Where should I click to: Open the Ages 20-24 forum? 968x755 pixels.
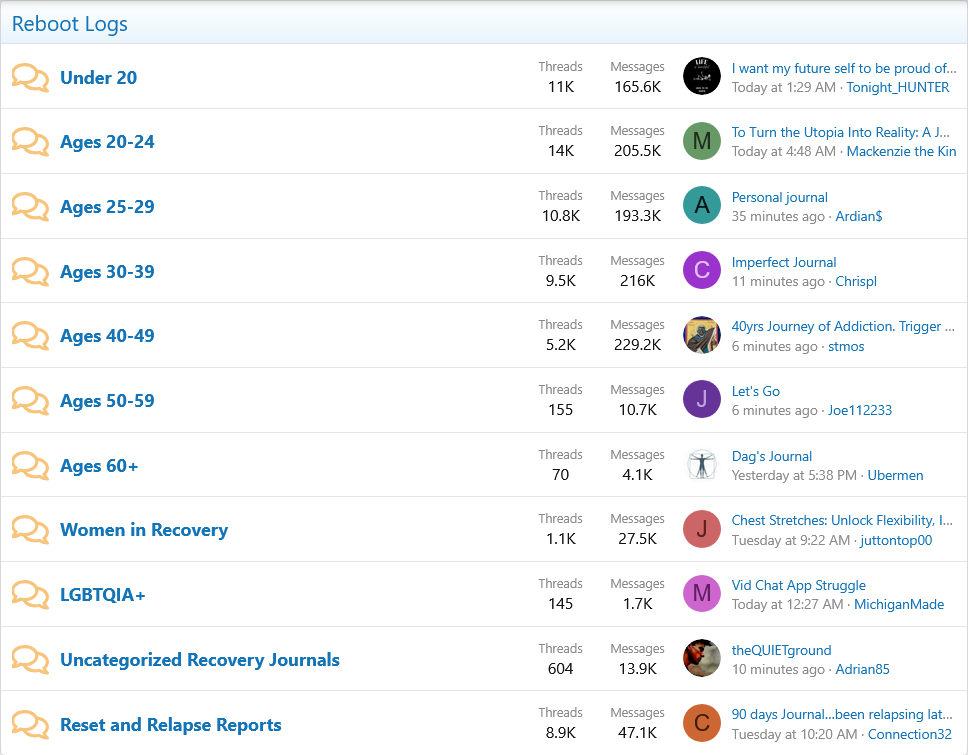coord(107,142)
